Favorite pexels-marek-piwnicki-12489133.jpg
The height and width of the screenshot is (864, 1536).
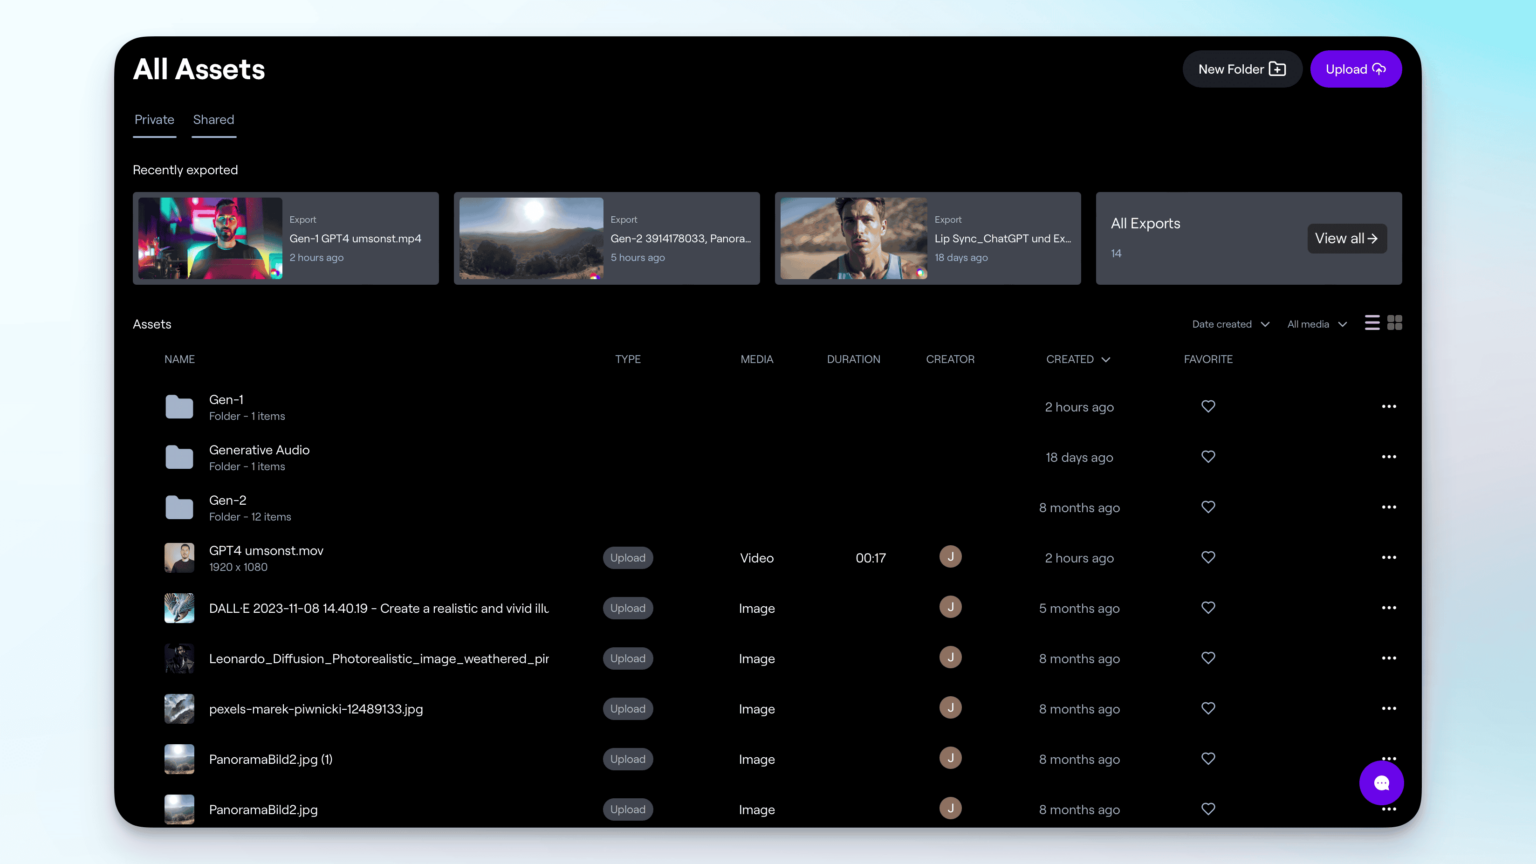pyautogui.click(x=1208, y=707)
